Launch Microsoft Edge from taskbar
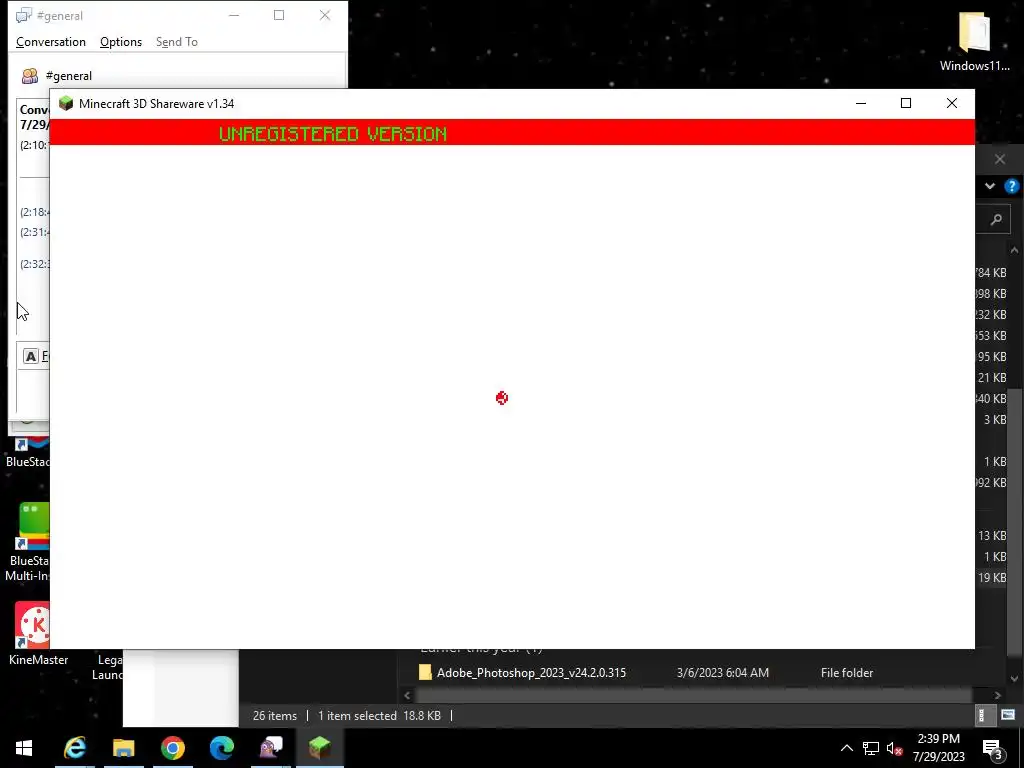The height and width of the screenshot is (768, 1024). point(222,748)
